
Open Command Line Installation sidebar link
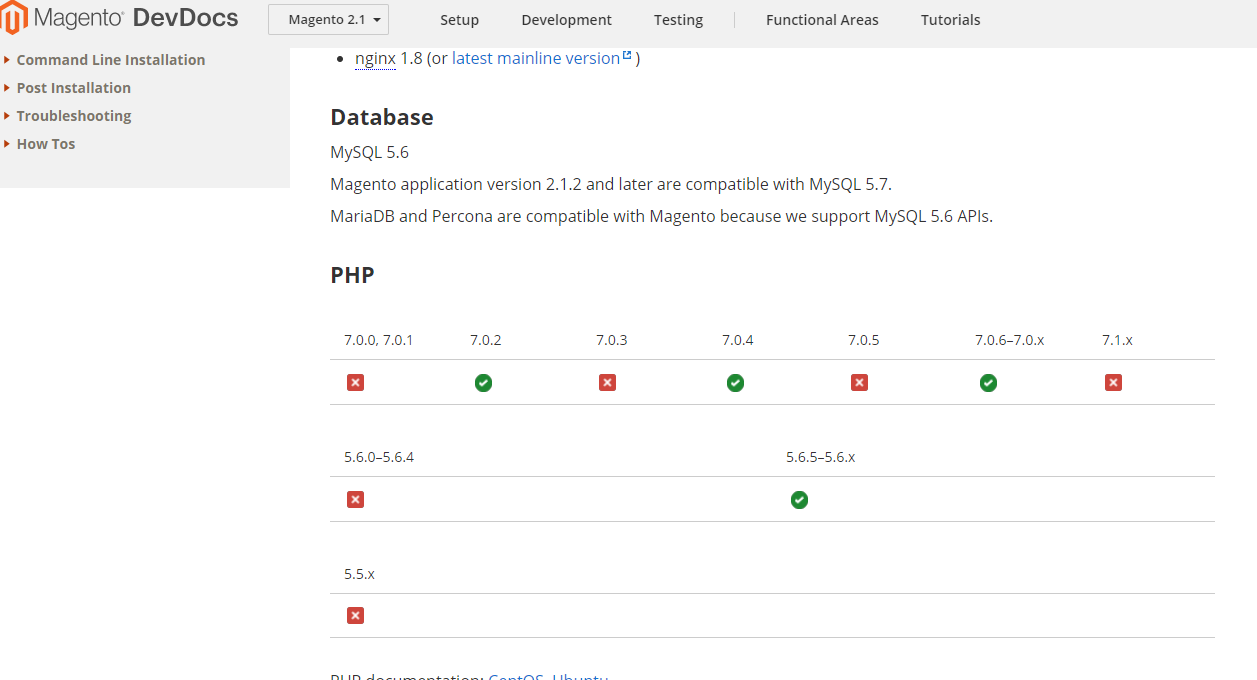click(111, 60)
